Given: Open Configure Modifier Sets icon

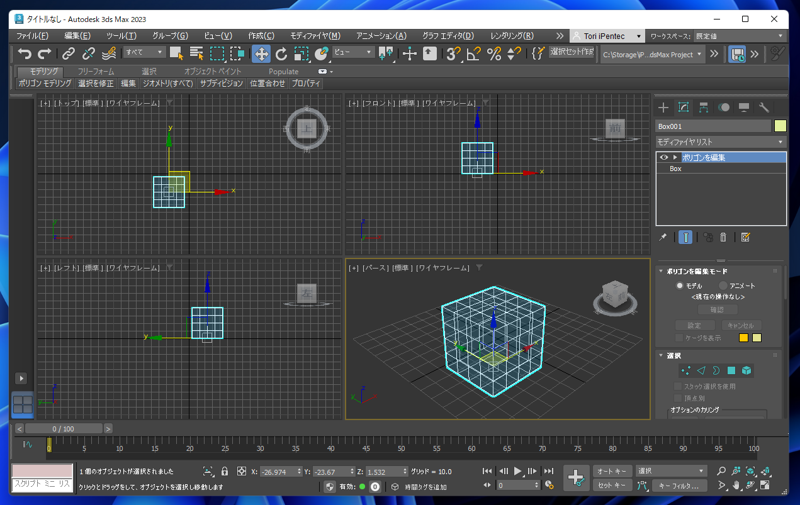Looking at the screenshot, I should click(745, 237).
